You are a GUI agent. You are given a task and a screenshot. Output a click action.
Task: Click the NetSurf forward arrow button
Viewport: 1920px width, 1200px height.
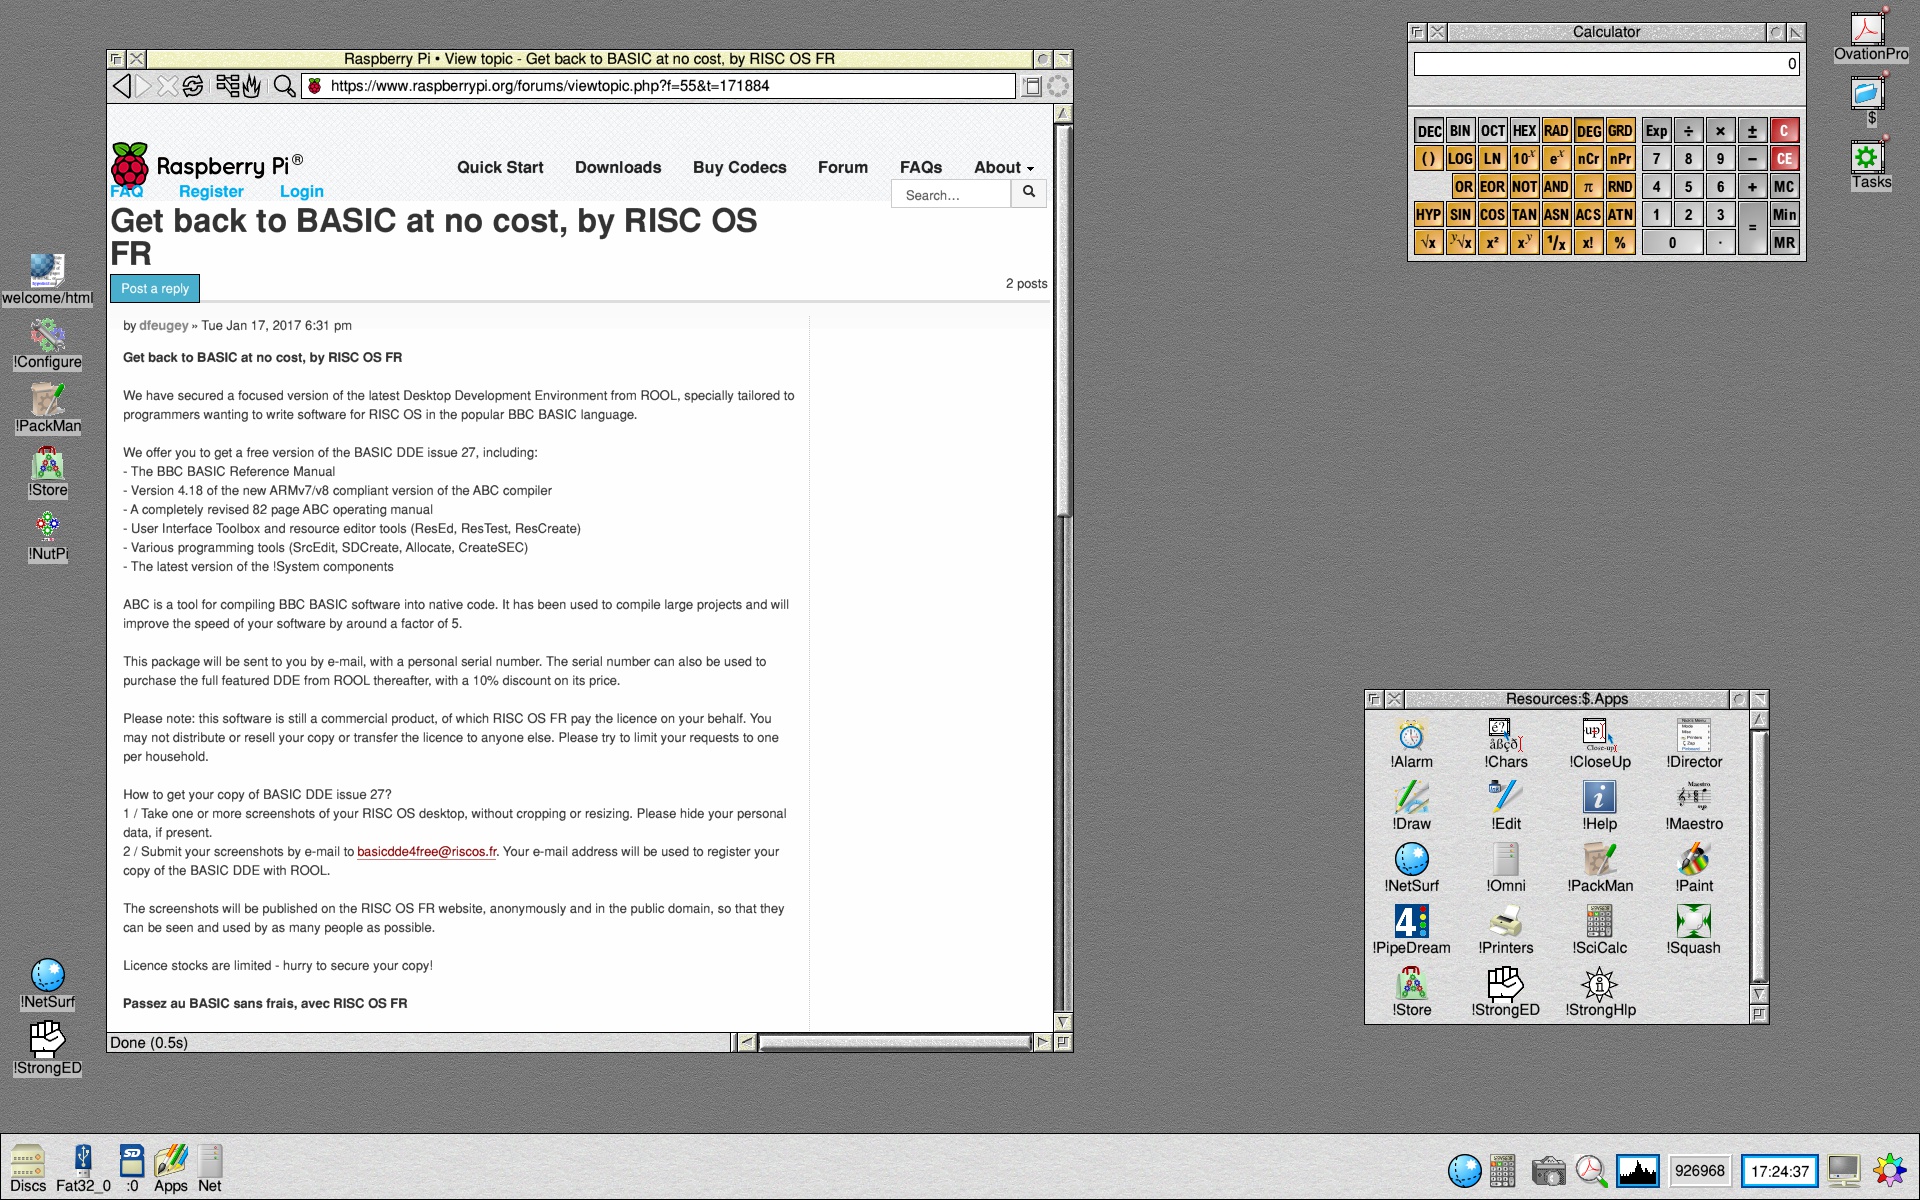[144, 86]
